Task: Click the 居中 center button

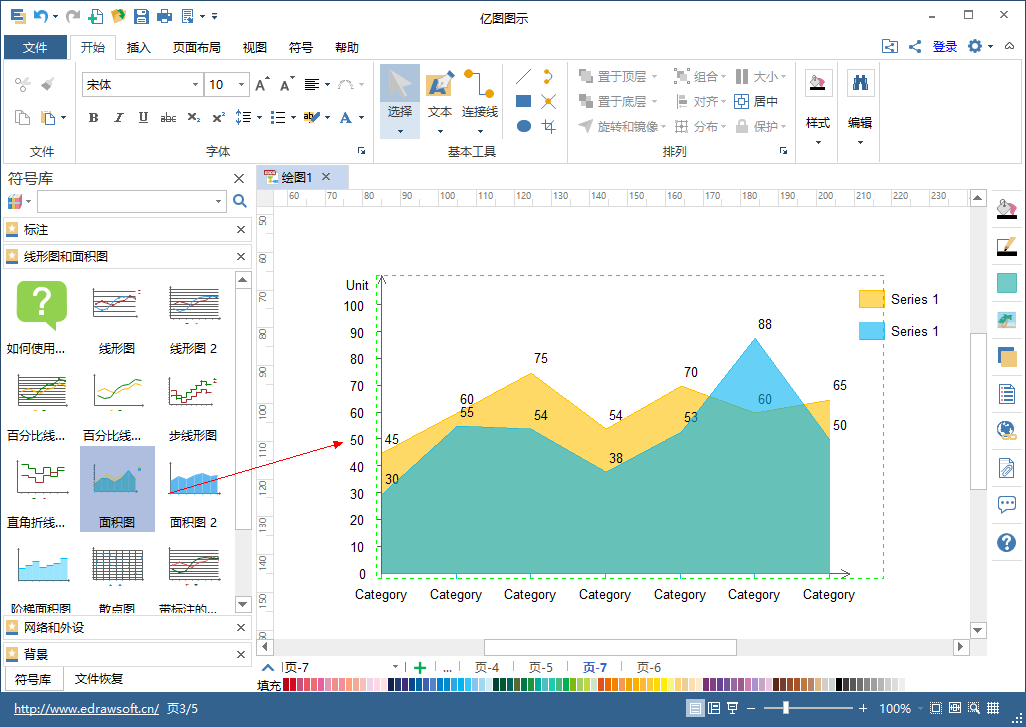Action: [756, 101]
